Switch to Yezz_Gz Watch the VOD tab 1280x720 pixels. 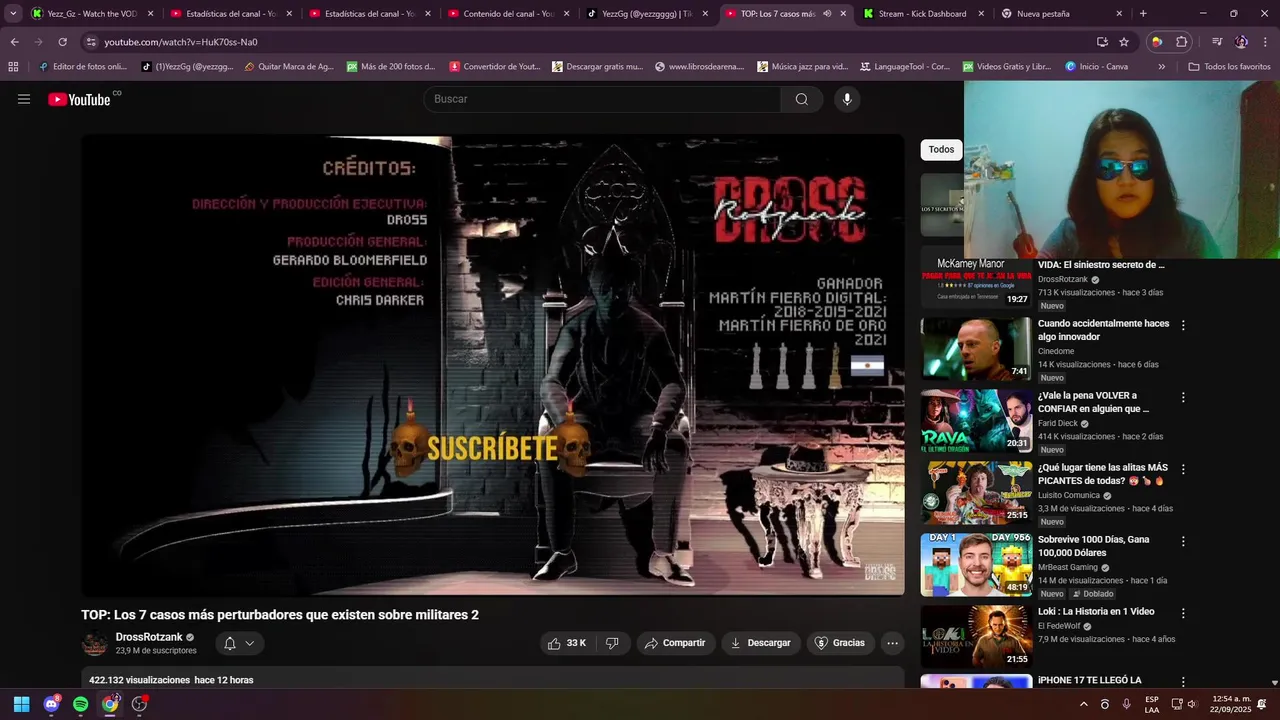click(x=92, y=14)
